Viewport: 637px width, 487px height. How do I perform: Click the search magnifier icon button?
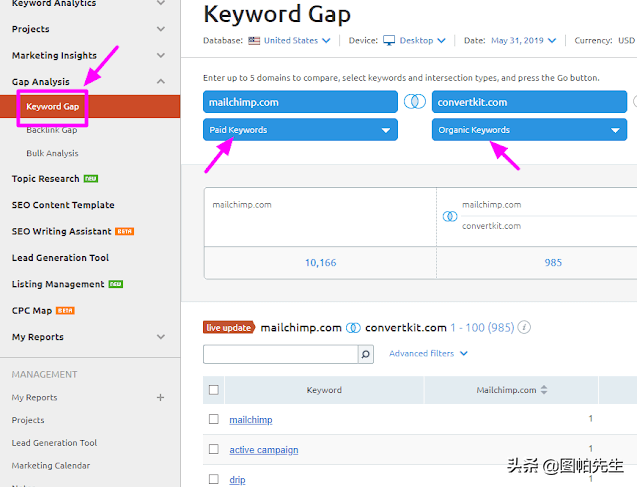[366, 354]
